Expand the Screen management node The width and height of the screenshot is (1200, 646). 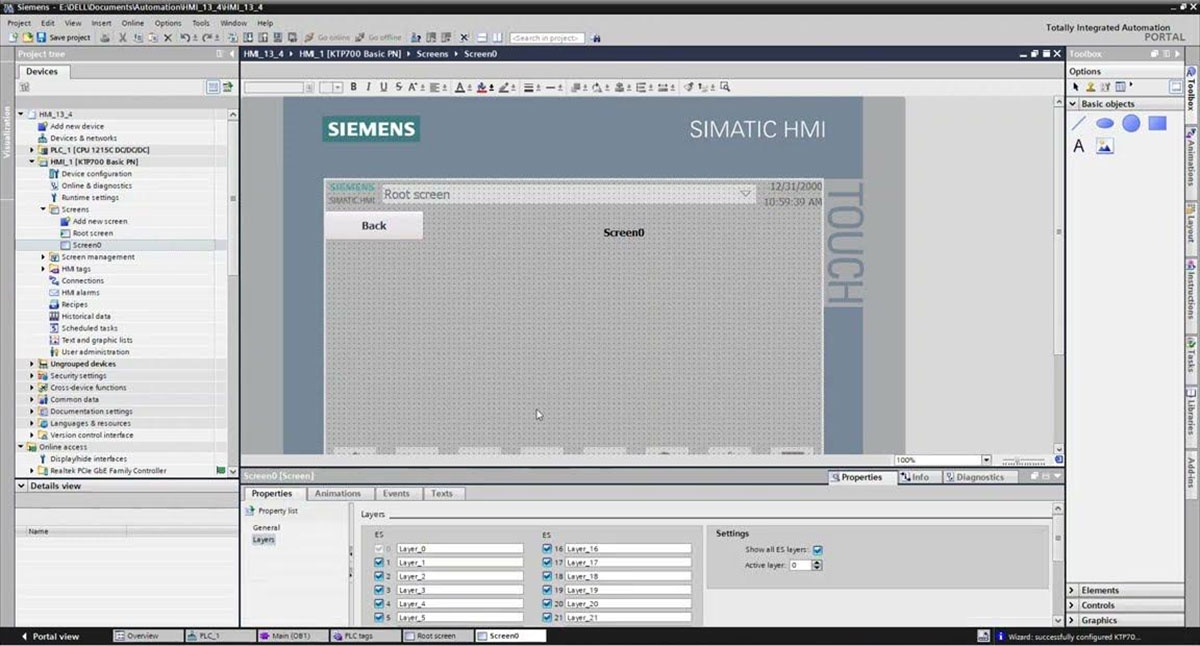43,257
